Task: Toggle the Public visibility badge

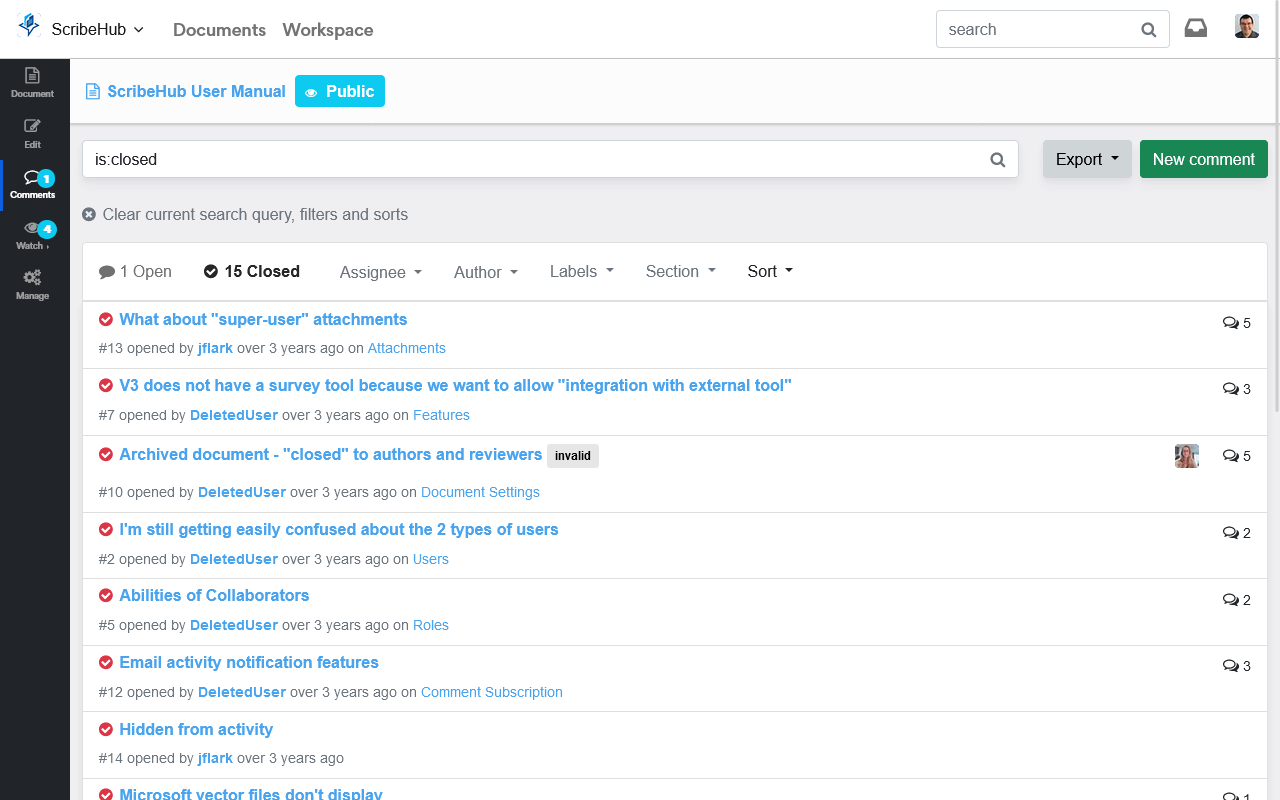Action: click(x=340, y=91)
